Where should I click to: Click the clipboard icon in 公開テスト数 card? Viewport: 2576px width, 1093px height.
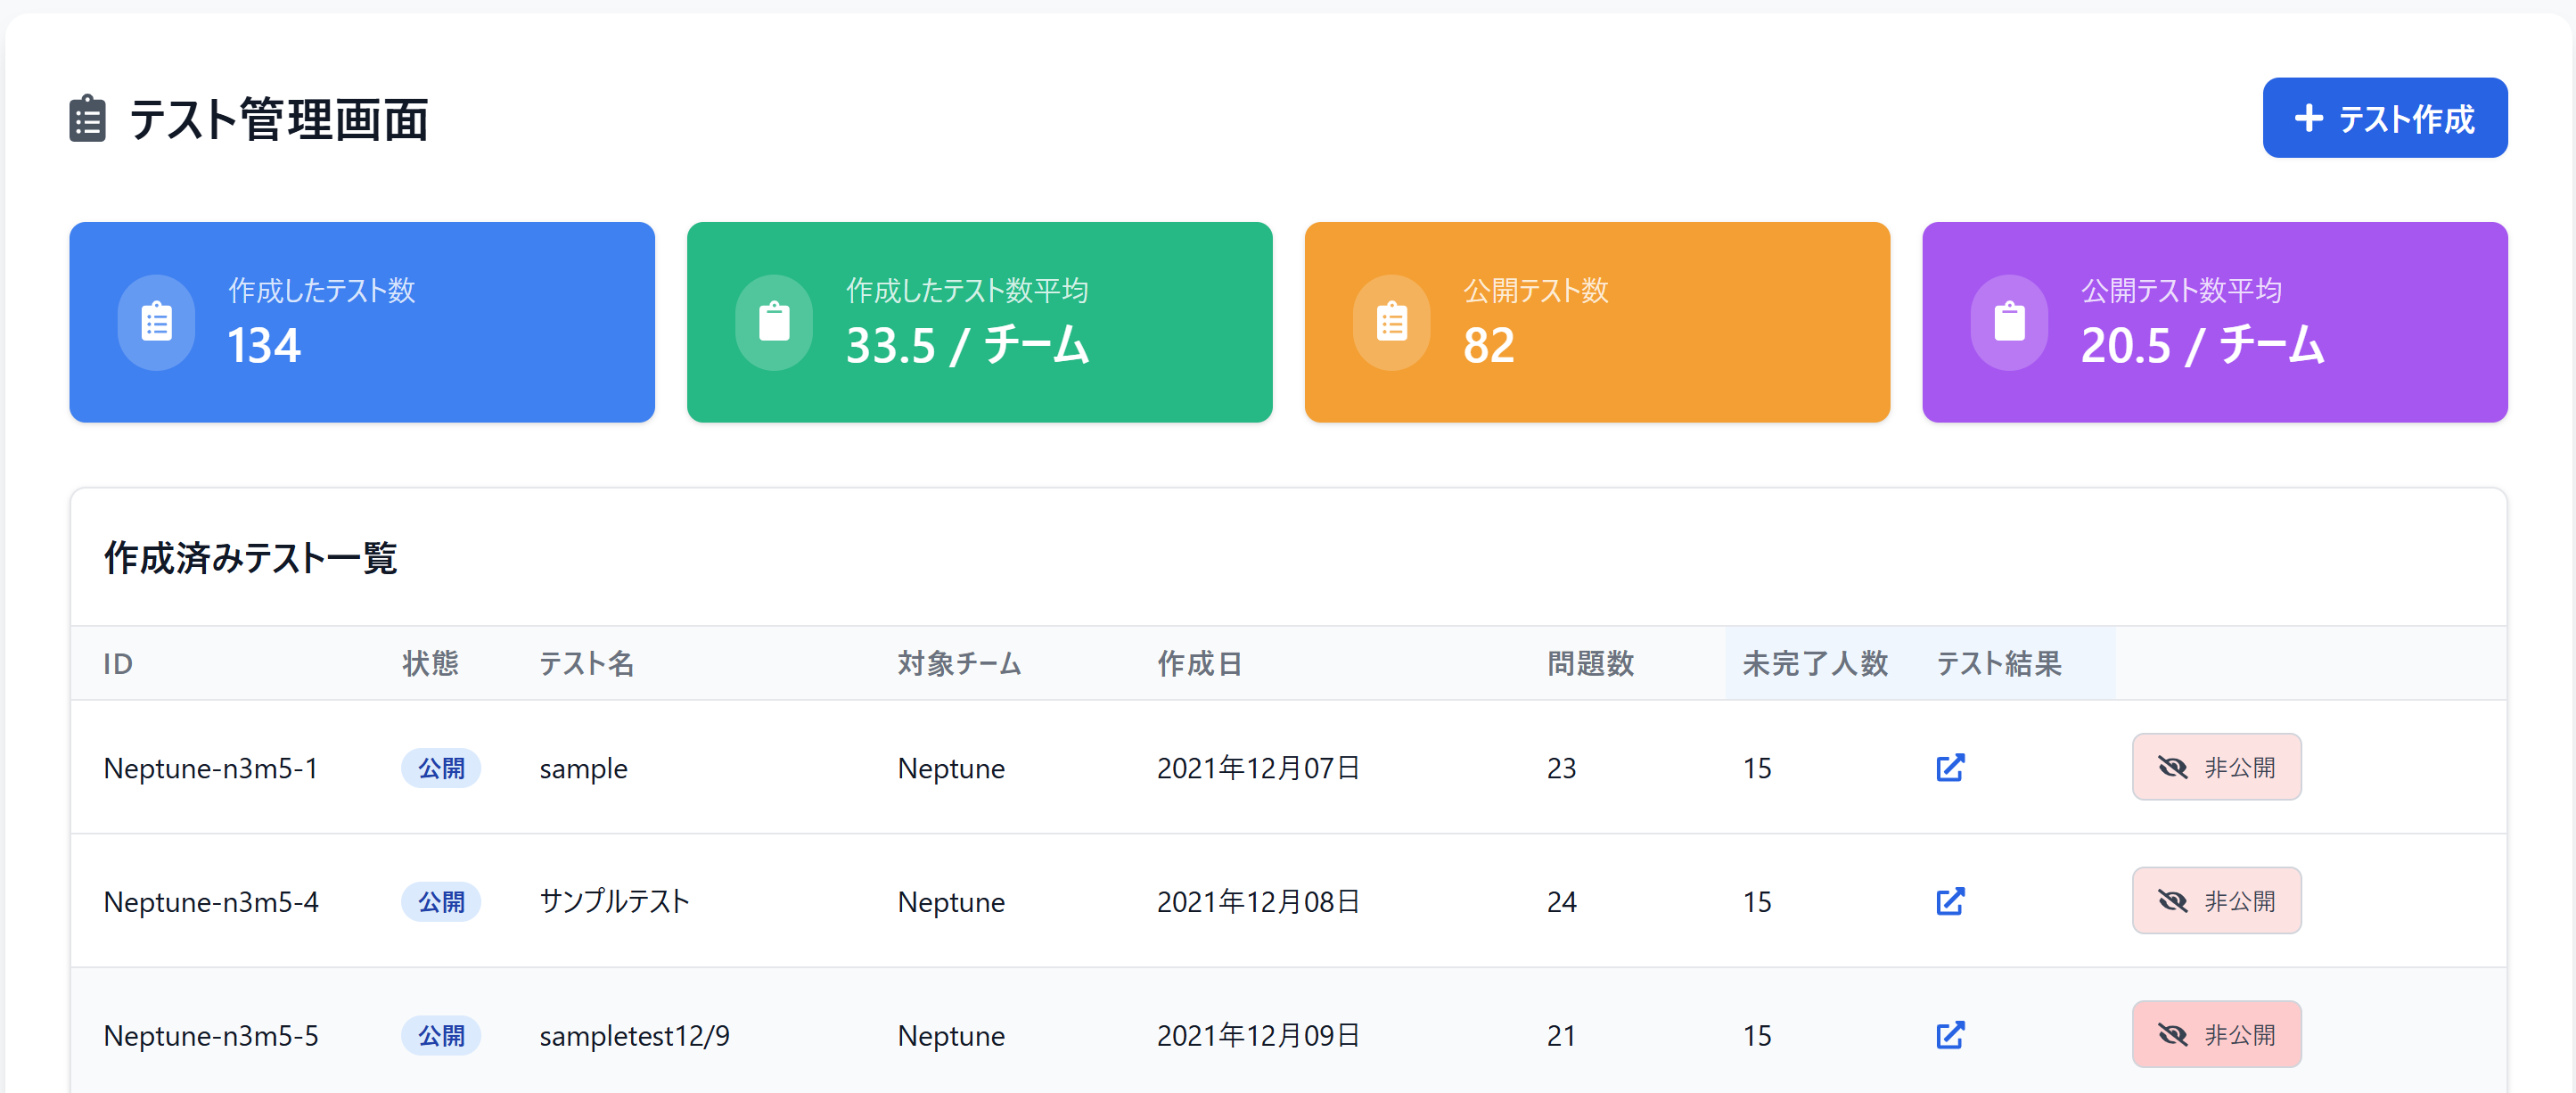click(x=1392, y=322)
